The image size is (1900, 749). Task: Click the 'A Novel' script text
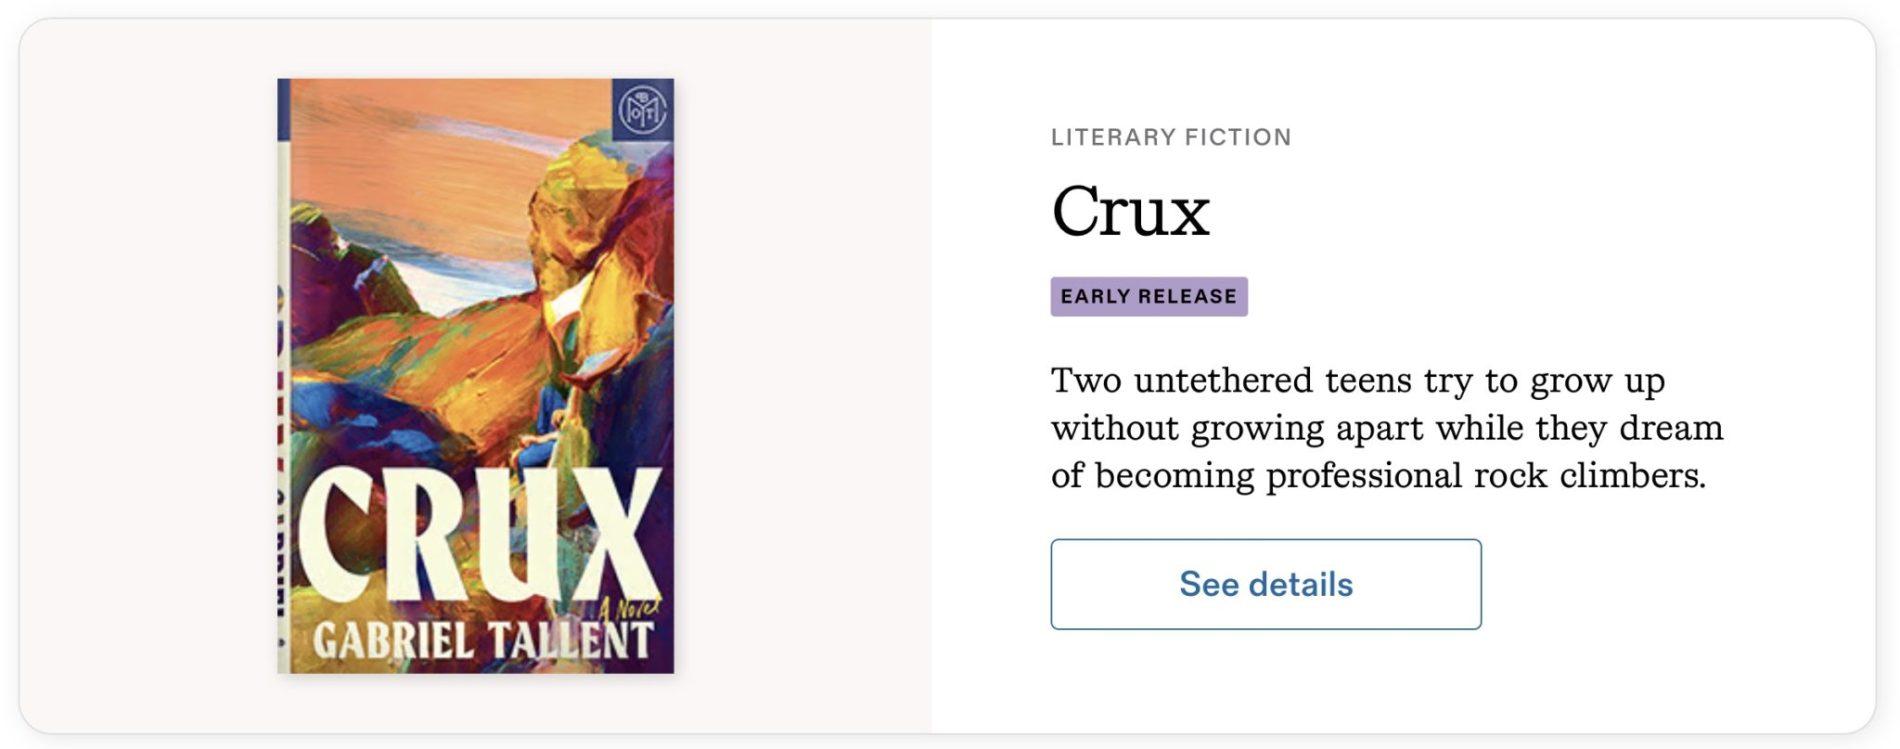point(630,607)
